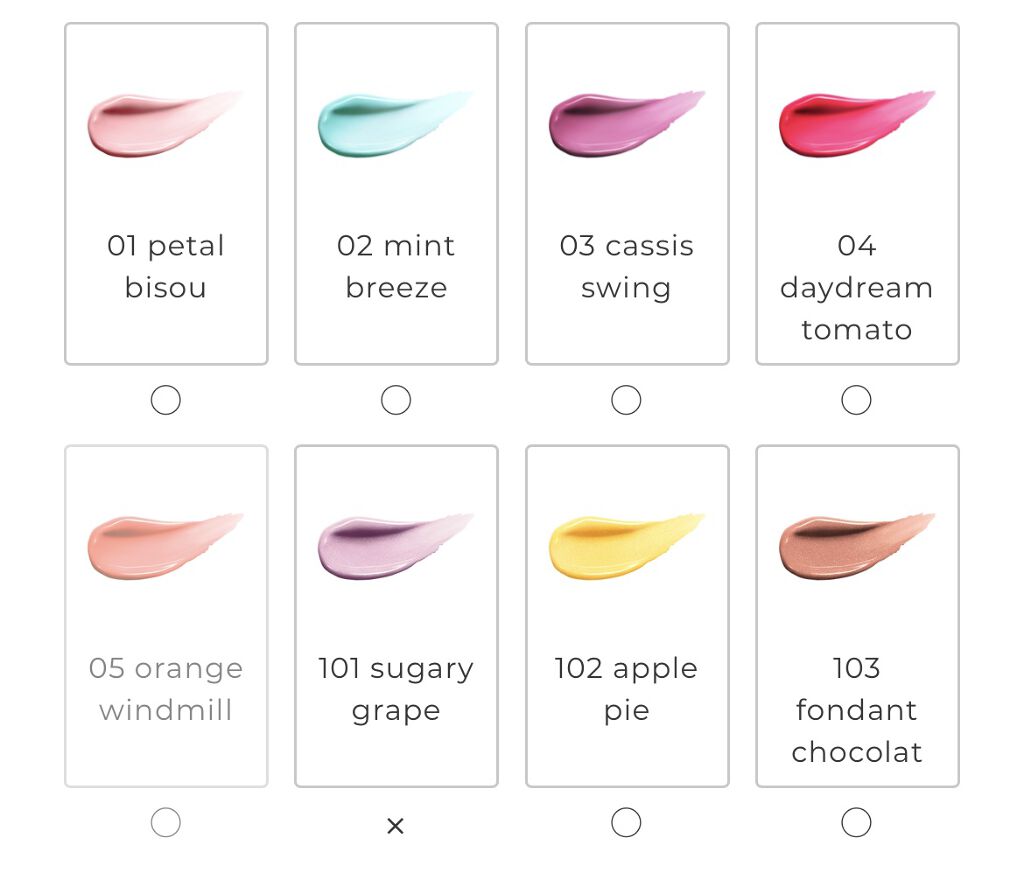Screen dimensions: 1024x887
Task: Click the "101 sugary grape" label text
Action: 396,689
